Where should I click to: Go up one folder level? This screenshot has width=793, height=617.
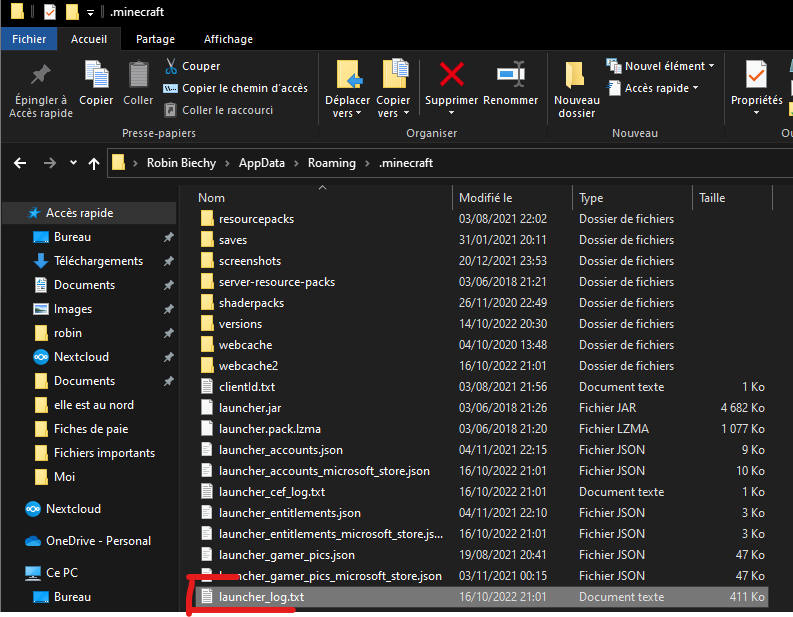pyautogui.click(x=94, y=163)
